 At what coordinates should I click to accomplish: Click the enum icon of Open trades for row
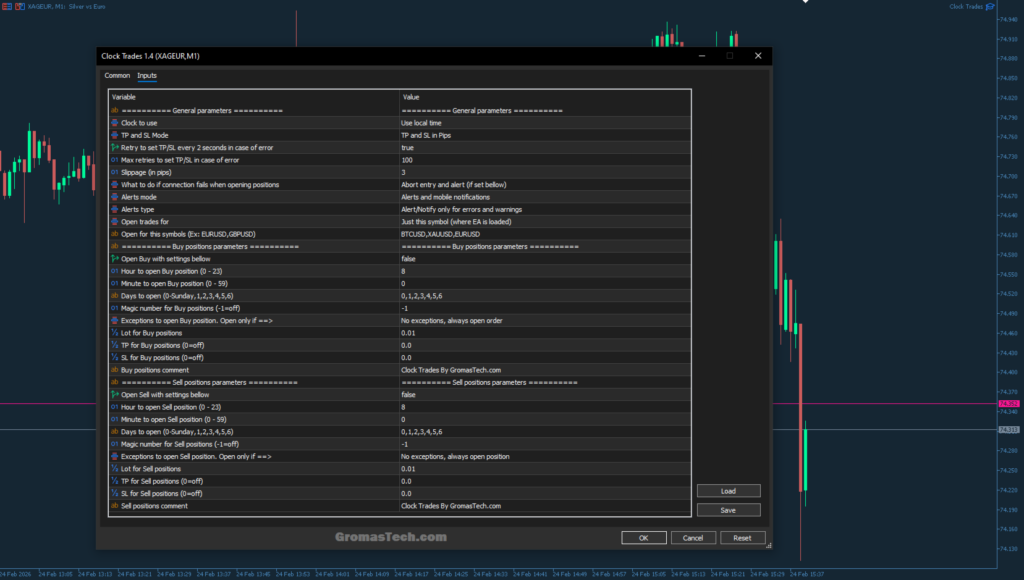click(115, 222)
